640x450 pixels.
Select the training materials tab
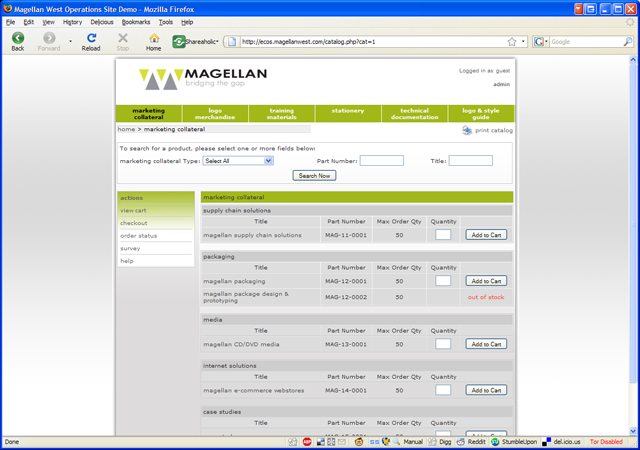282,114
